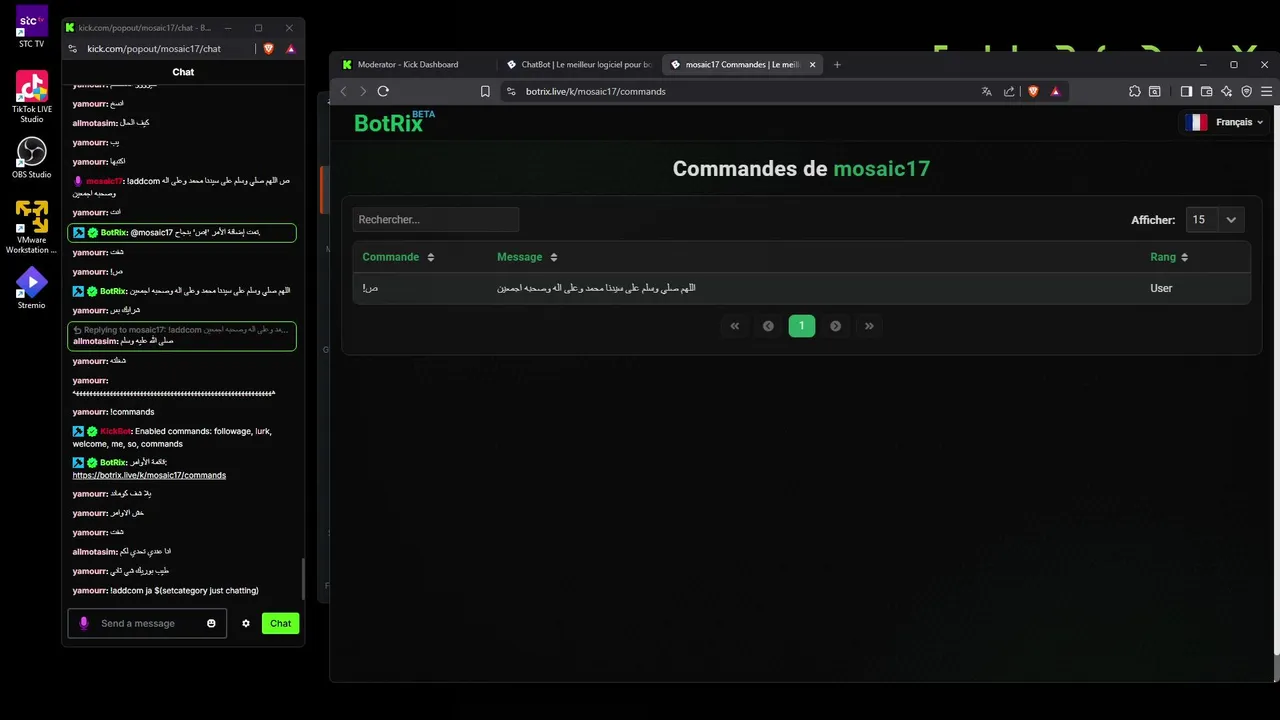The image size is (1280, 720).
Task: Focus the Rechercher search field
Action: pyautogui.click(x=435, y=220)
